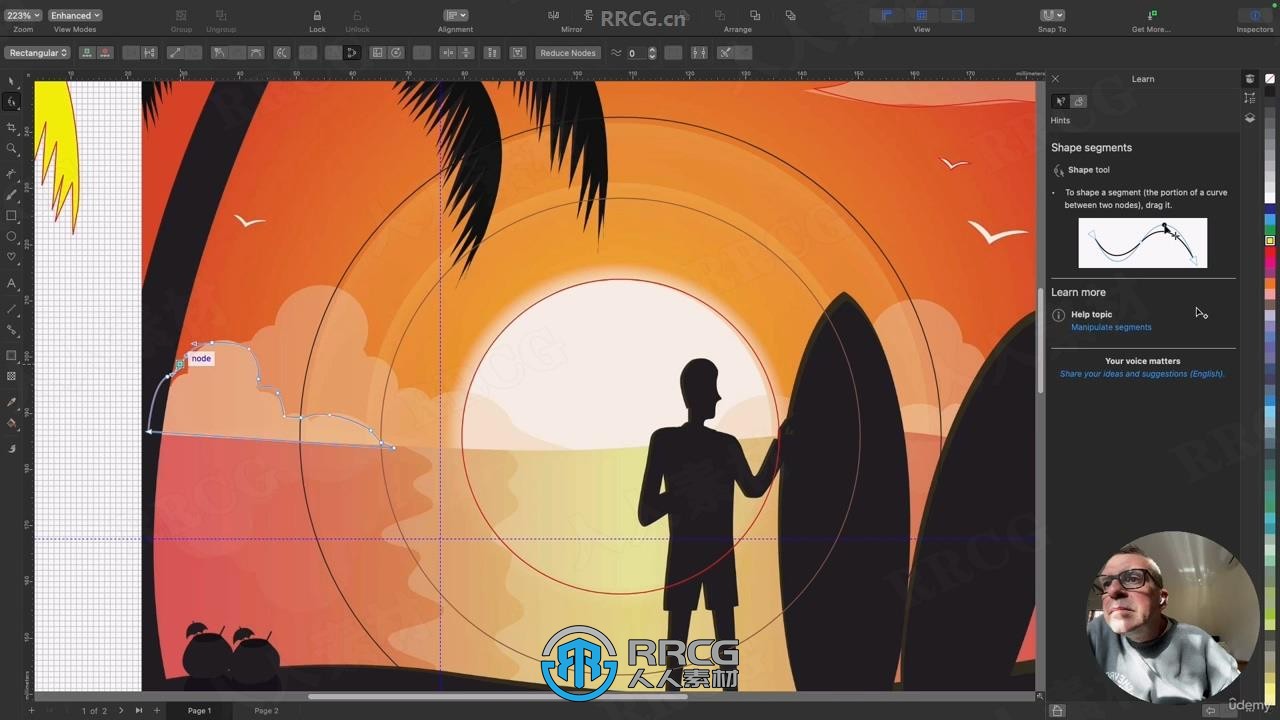
Task: Choose the Connector tool
Action: click(12, 331)
